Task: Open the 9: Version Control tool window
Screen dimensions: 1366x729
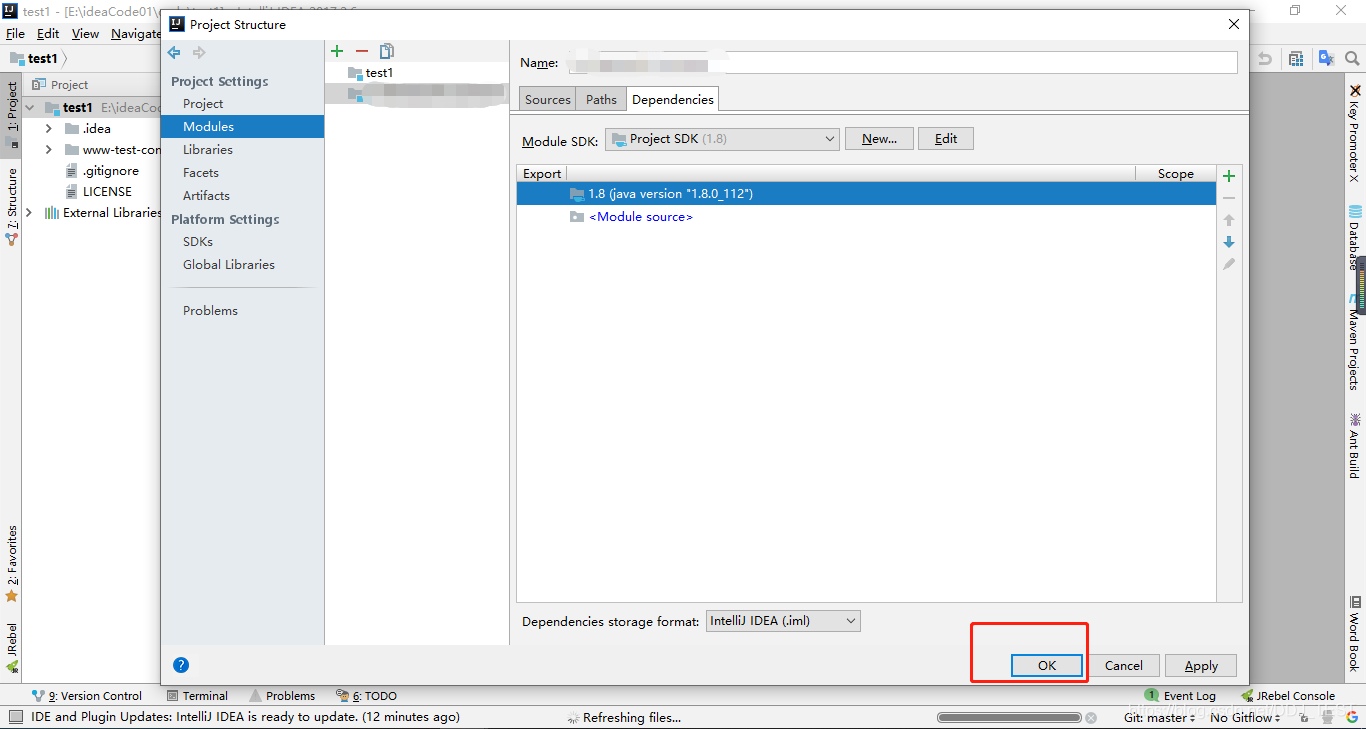Action: (87, 696)
